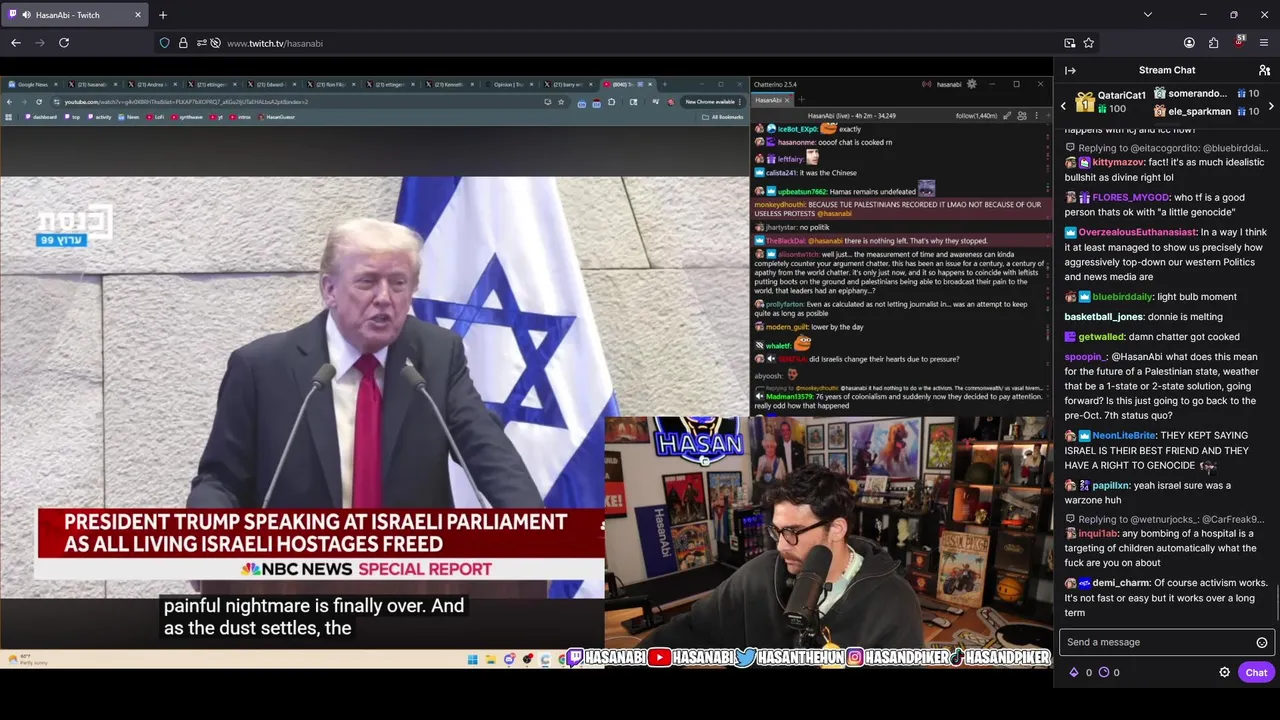Viewport: 1280px width, 720px height.
Task: Bookmark this page with star
Action: [1089, 43]
